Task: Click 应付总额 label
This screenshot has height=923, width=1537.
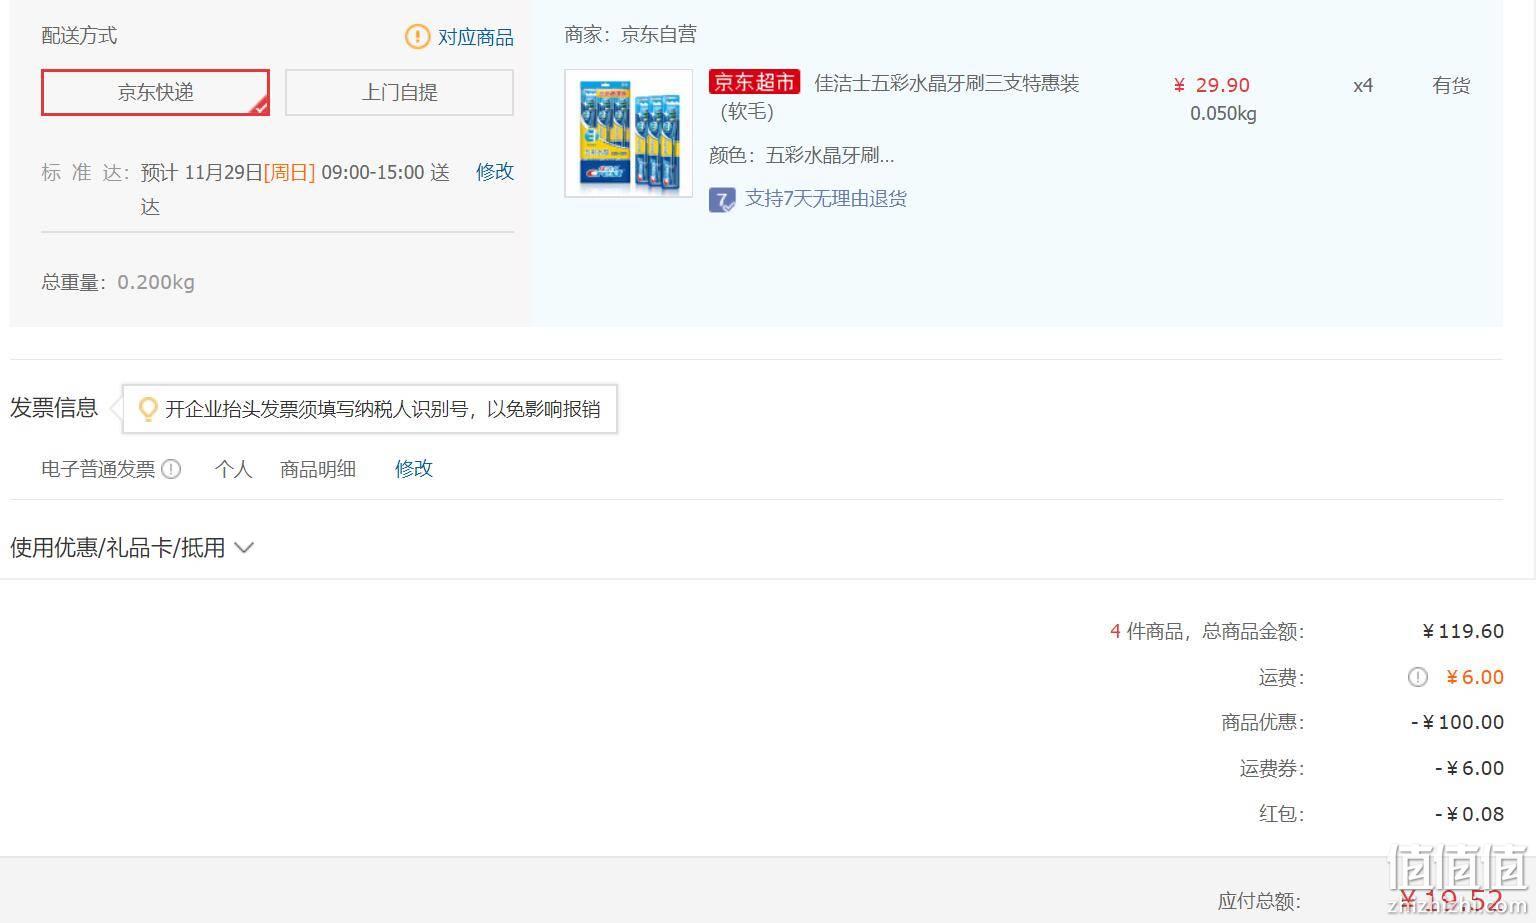Action: click(1259, 901)
